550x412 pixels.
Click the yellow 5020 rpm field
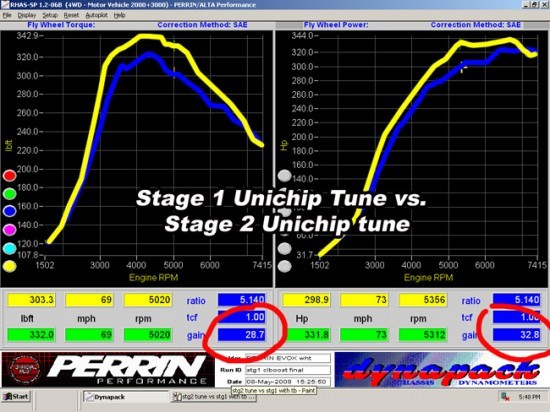[x=148, y=300]
